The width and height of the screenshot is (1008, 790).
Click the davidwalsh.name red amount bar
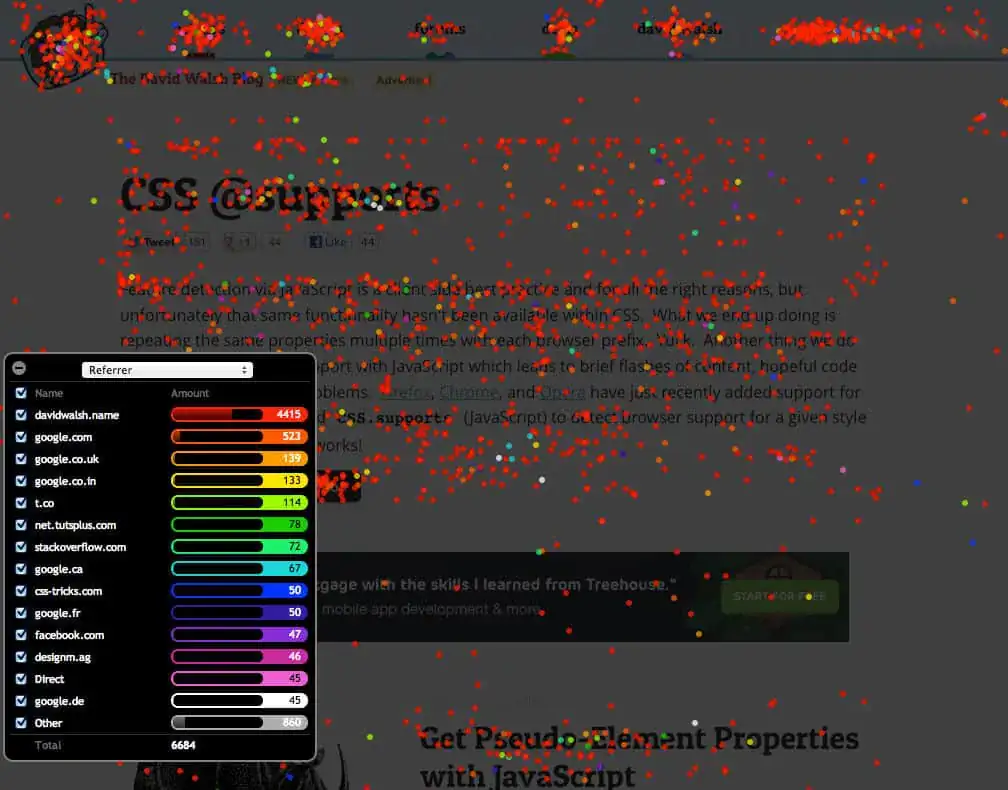[239, 414]
